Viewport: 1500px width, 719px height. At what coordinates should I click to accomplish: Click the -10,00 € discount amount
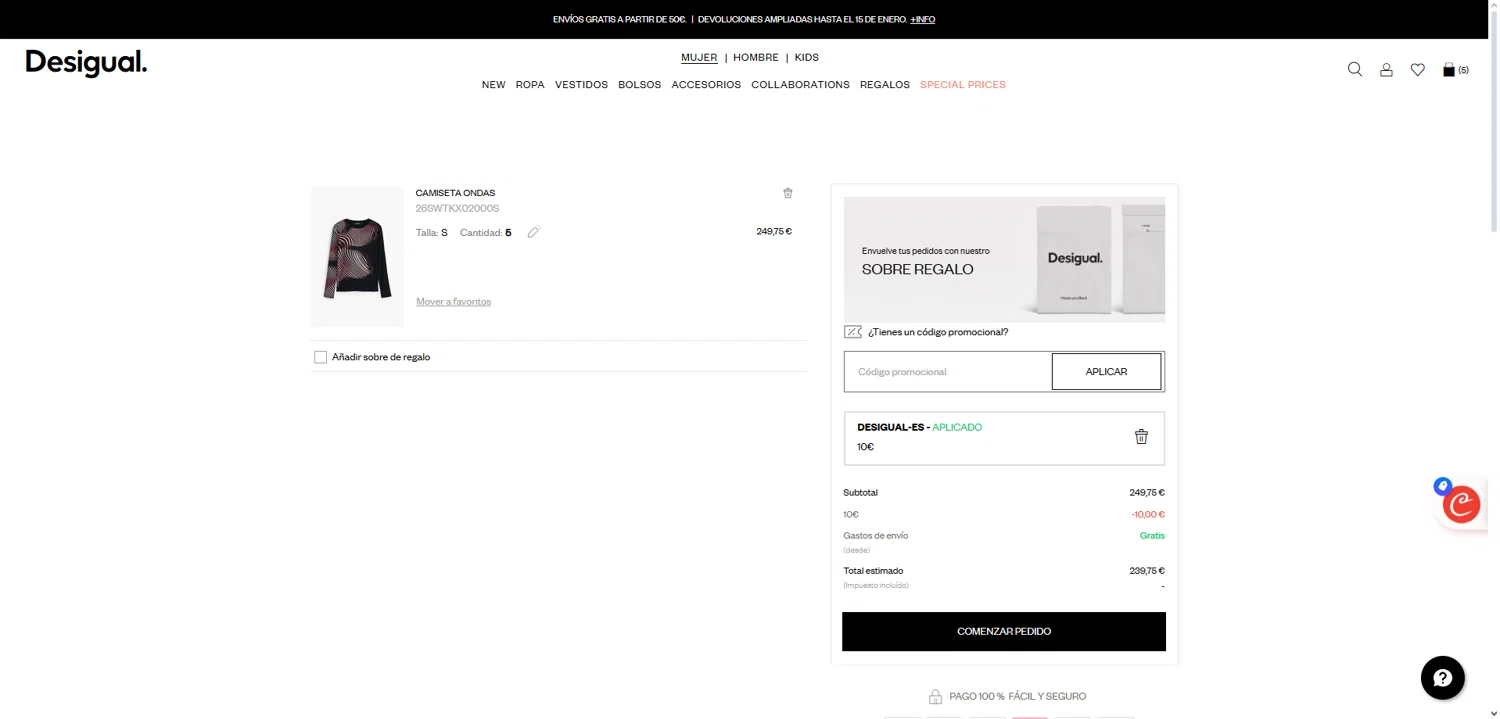click(x=1148, y=515)
